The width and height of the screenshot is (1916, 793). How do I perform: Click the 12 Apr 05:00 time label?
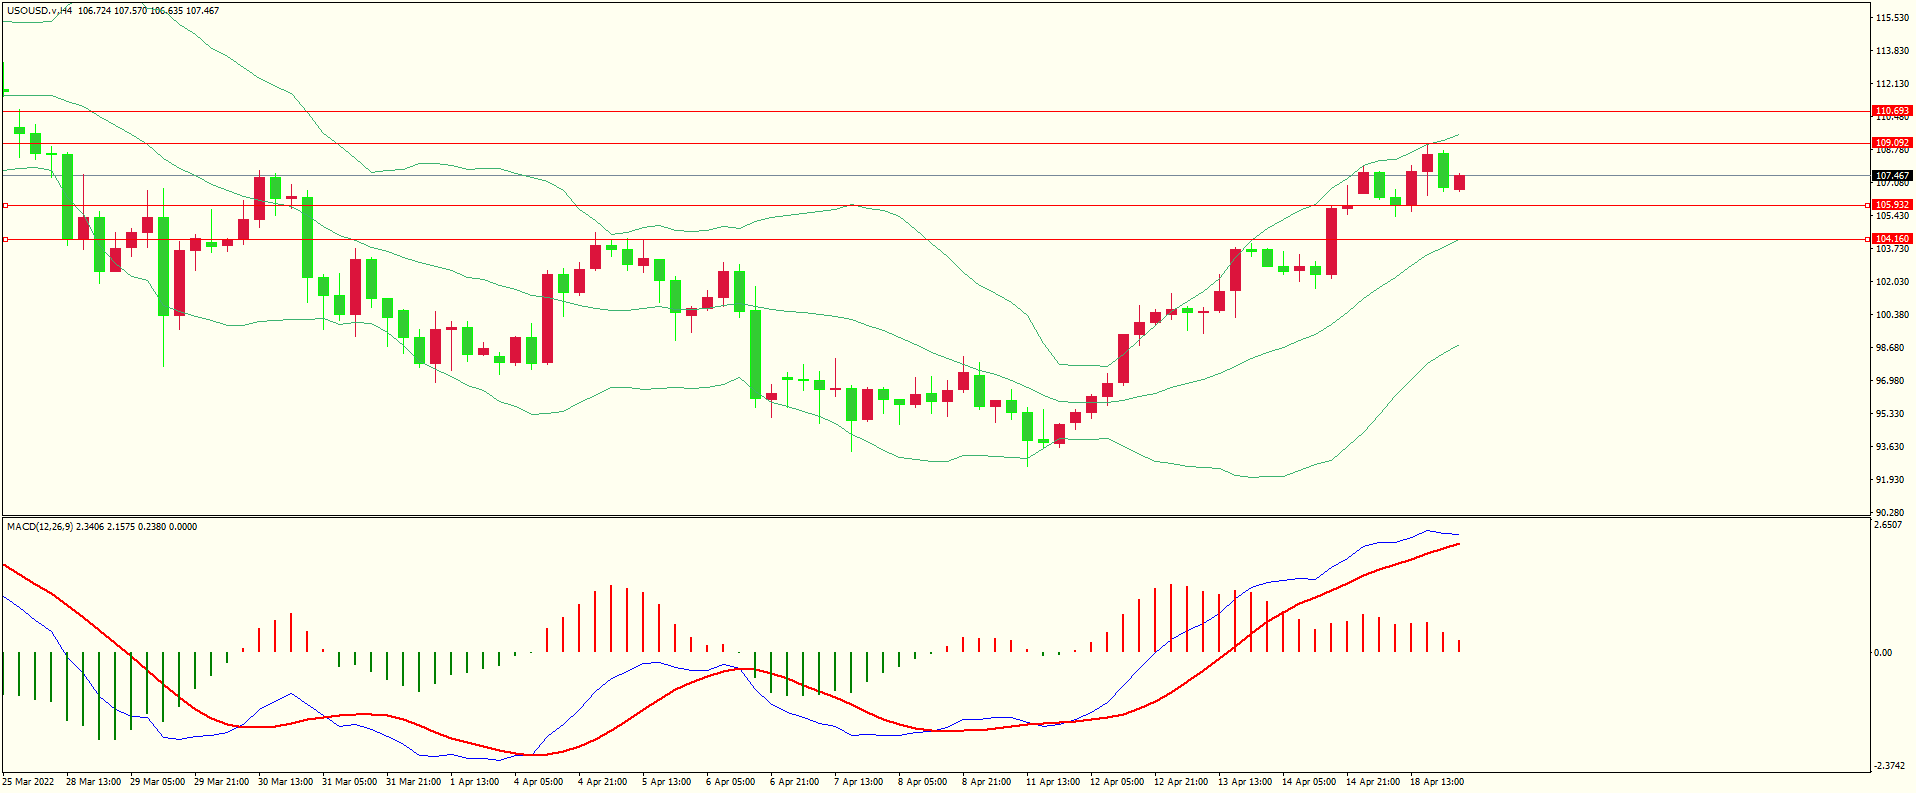coord(1117,782)
